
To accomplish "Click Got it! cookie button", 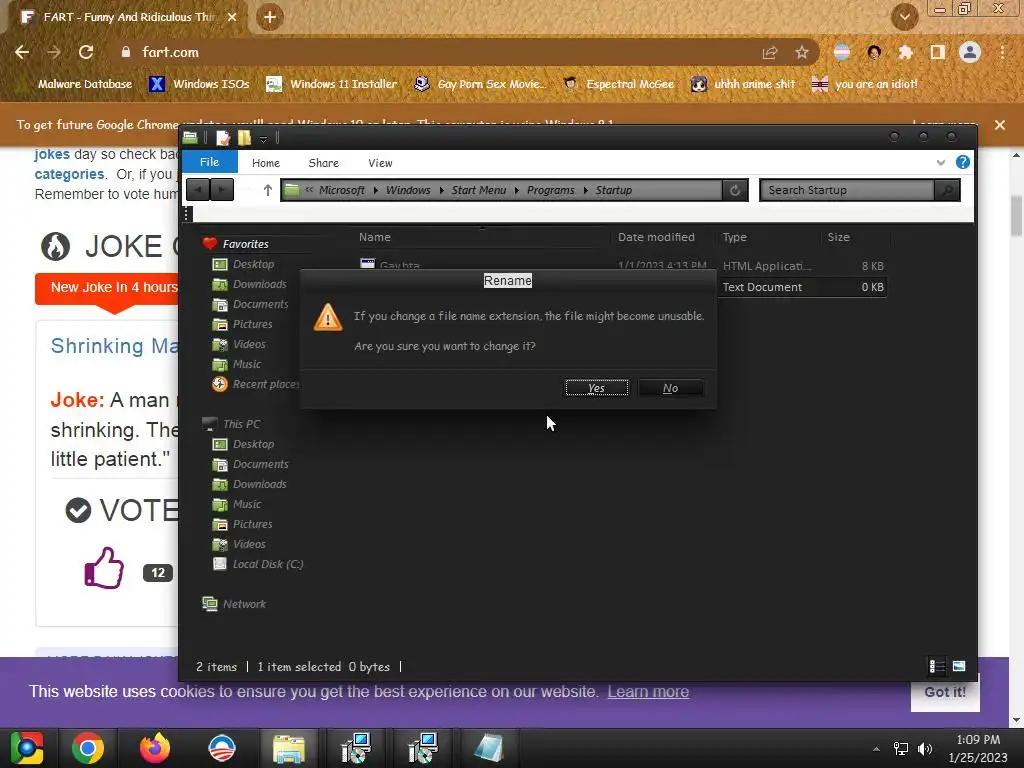I will (945, 692).
